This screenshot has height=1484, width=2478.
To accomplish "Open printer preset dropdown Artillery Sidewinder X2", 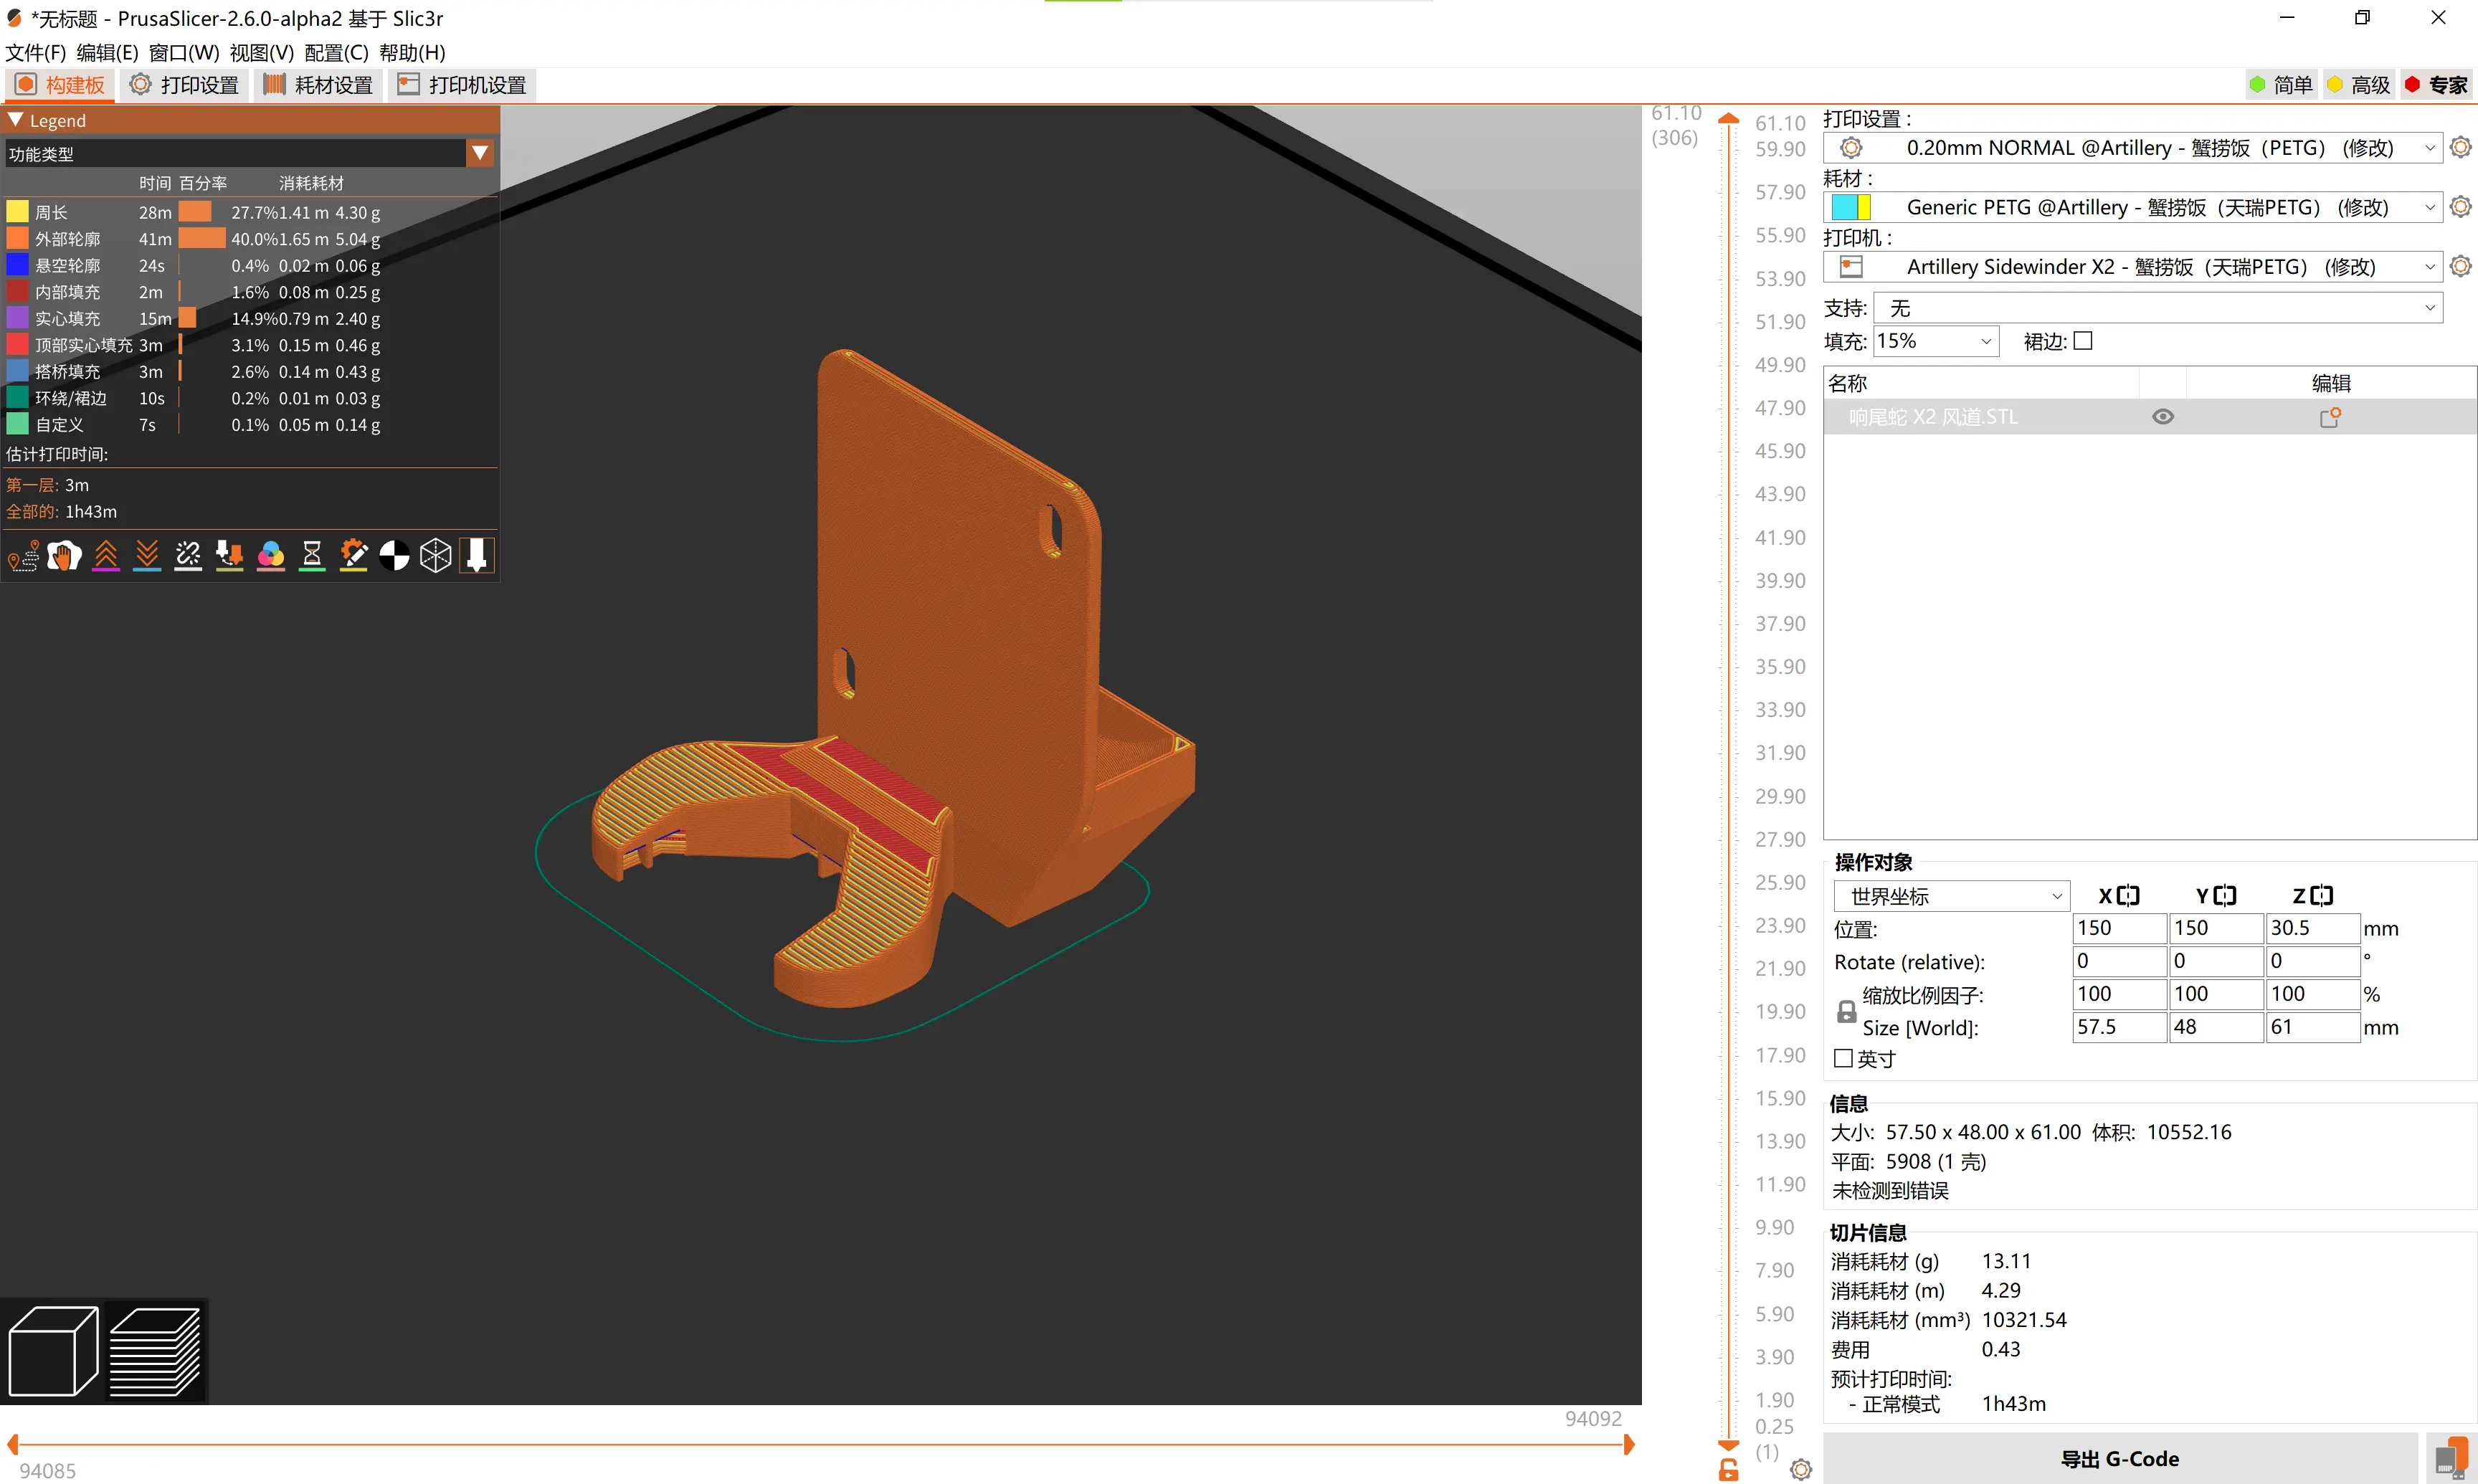I will pyautogui.click(x=2132, y=266).
